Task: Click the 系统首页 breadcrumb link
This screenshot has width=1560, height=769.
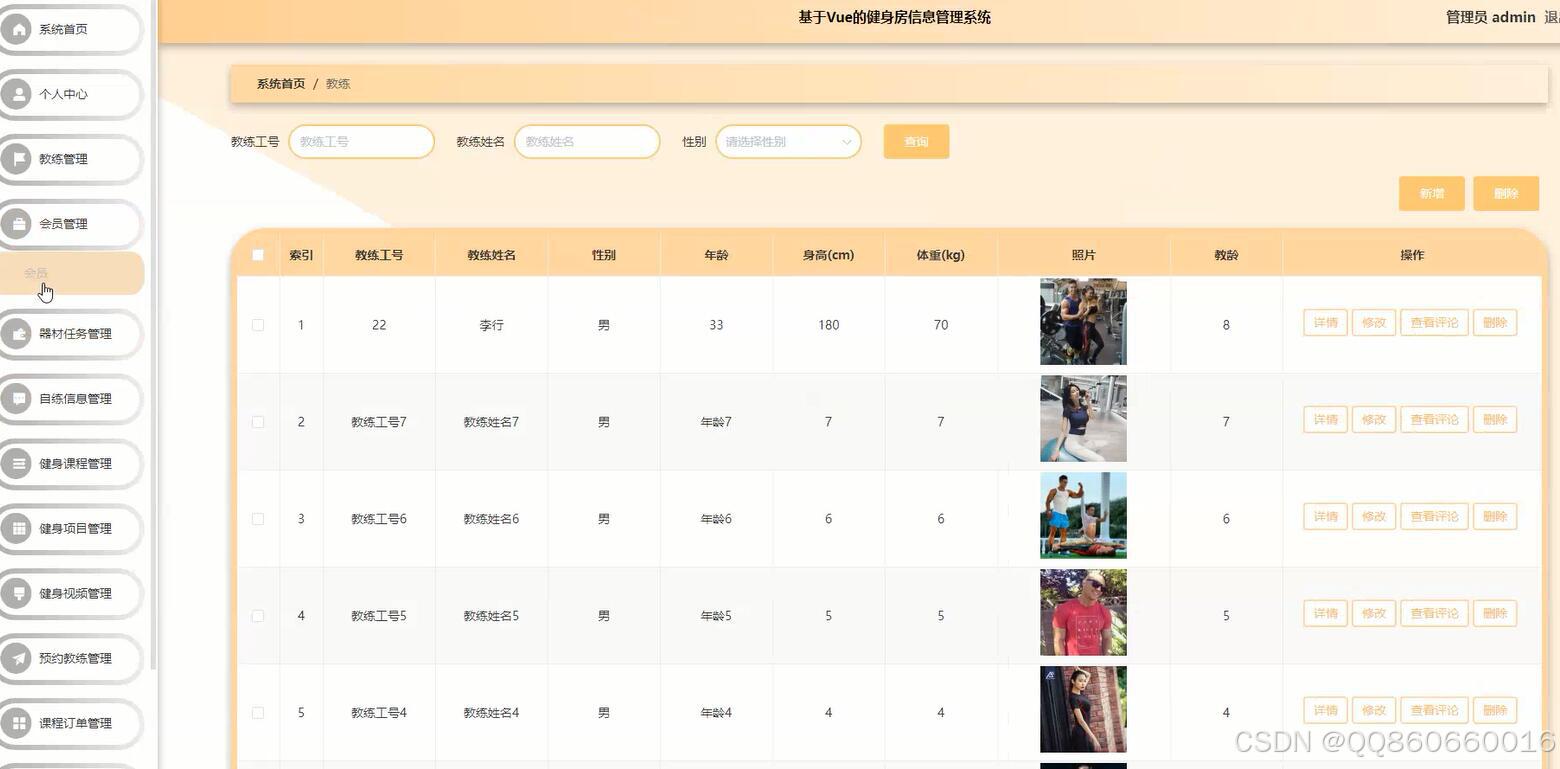Action: pyautogui.click(x=281, y=84)
